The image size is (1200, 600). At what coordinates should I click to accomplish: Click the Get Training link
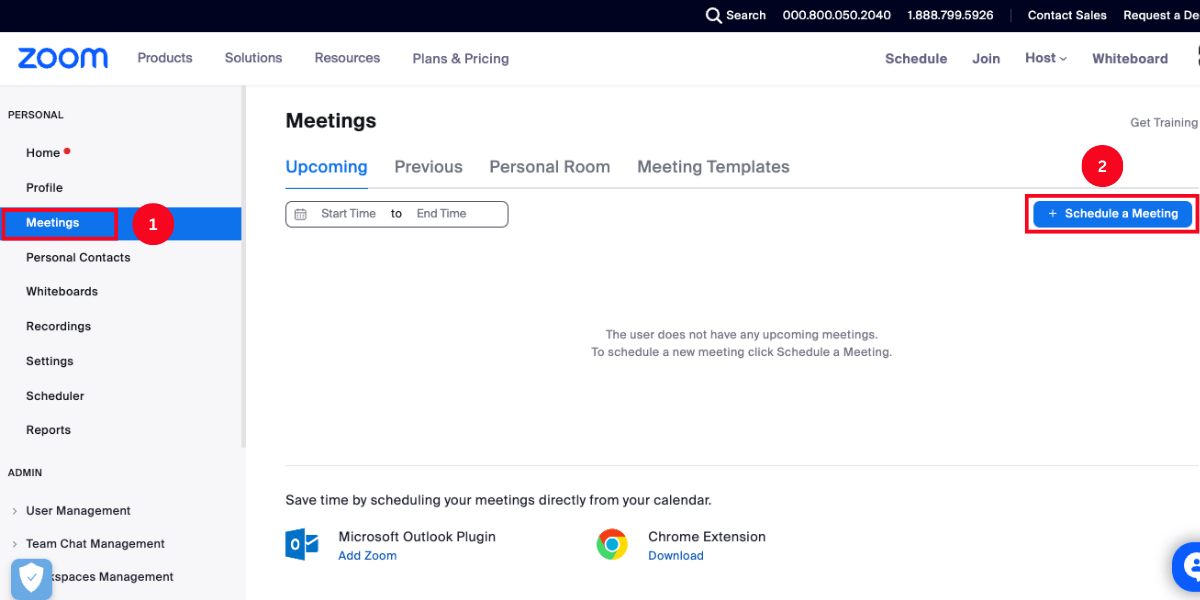(x=1164, y=123)
